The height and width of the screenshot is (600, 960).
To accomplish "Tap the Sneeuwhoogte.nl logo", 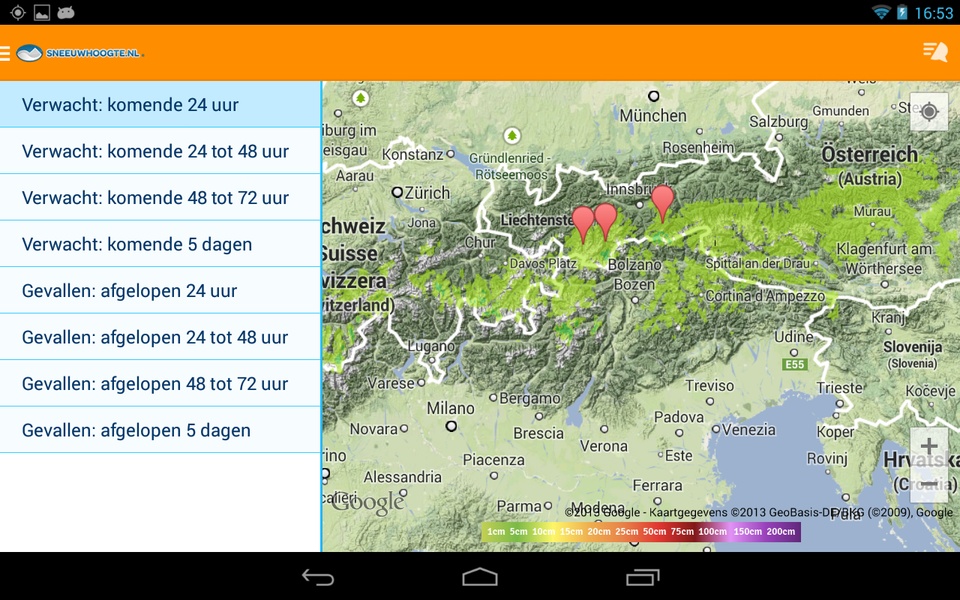I will pos(80,53).
